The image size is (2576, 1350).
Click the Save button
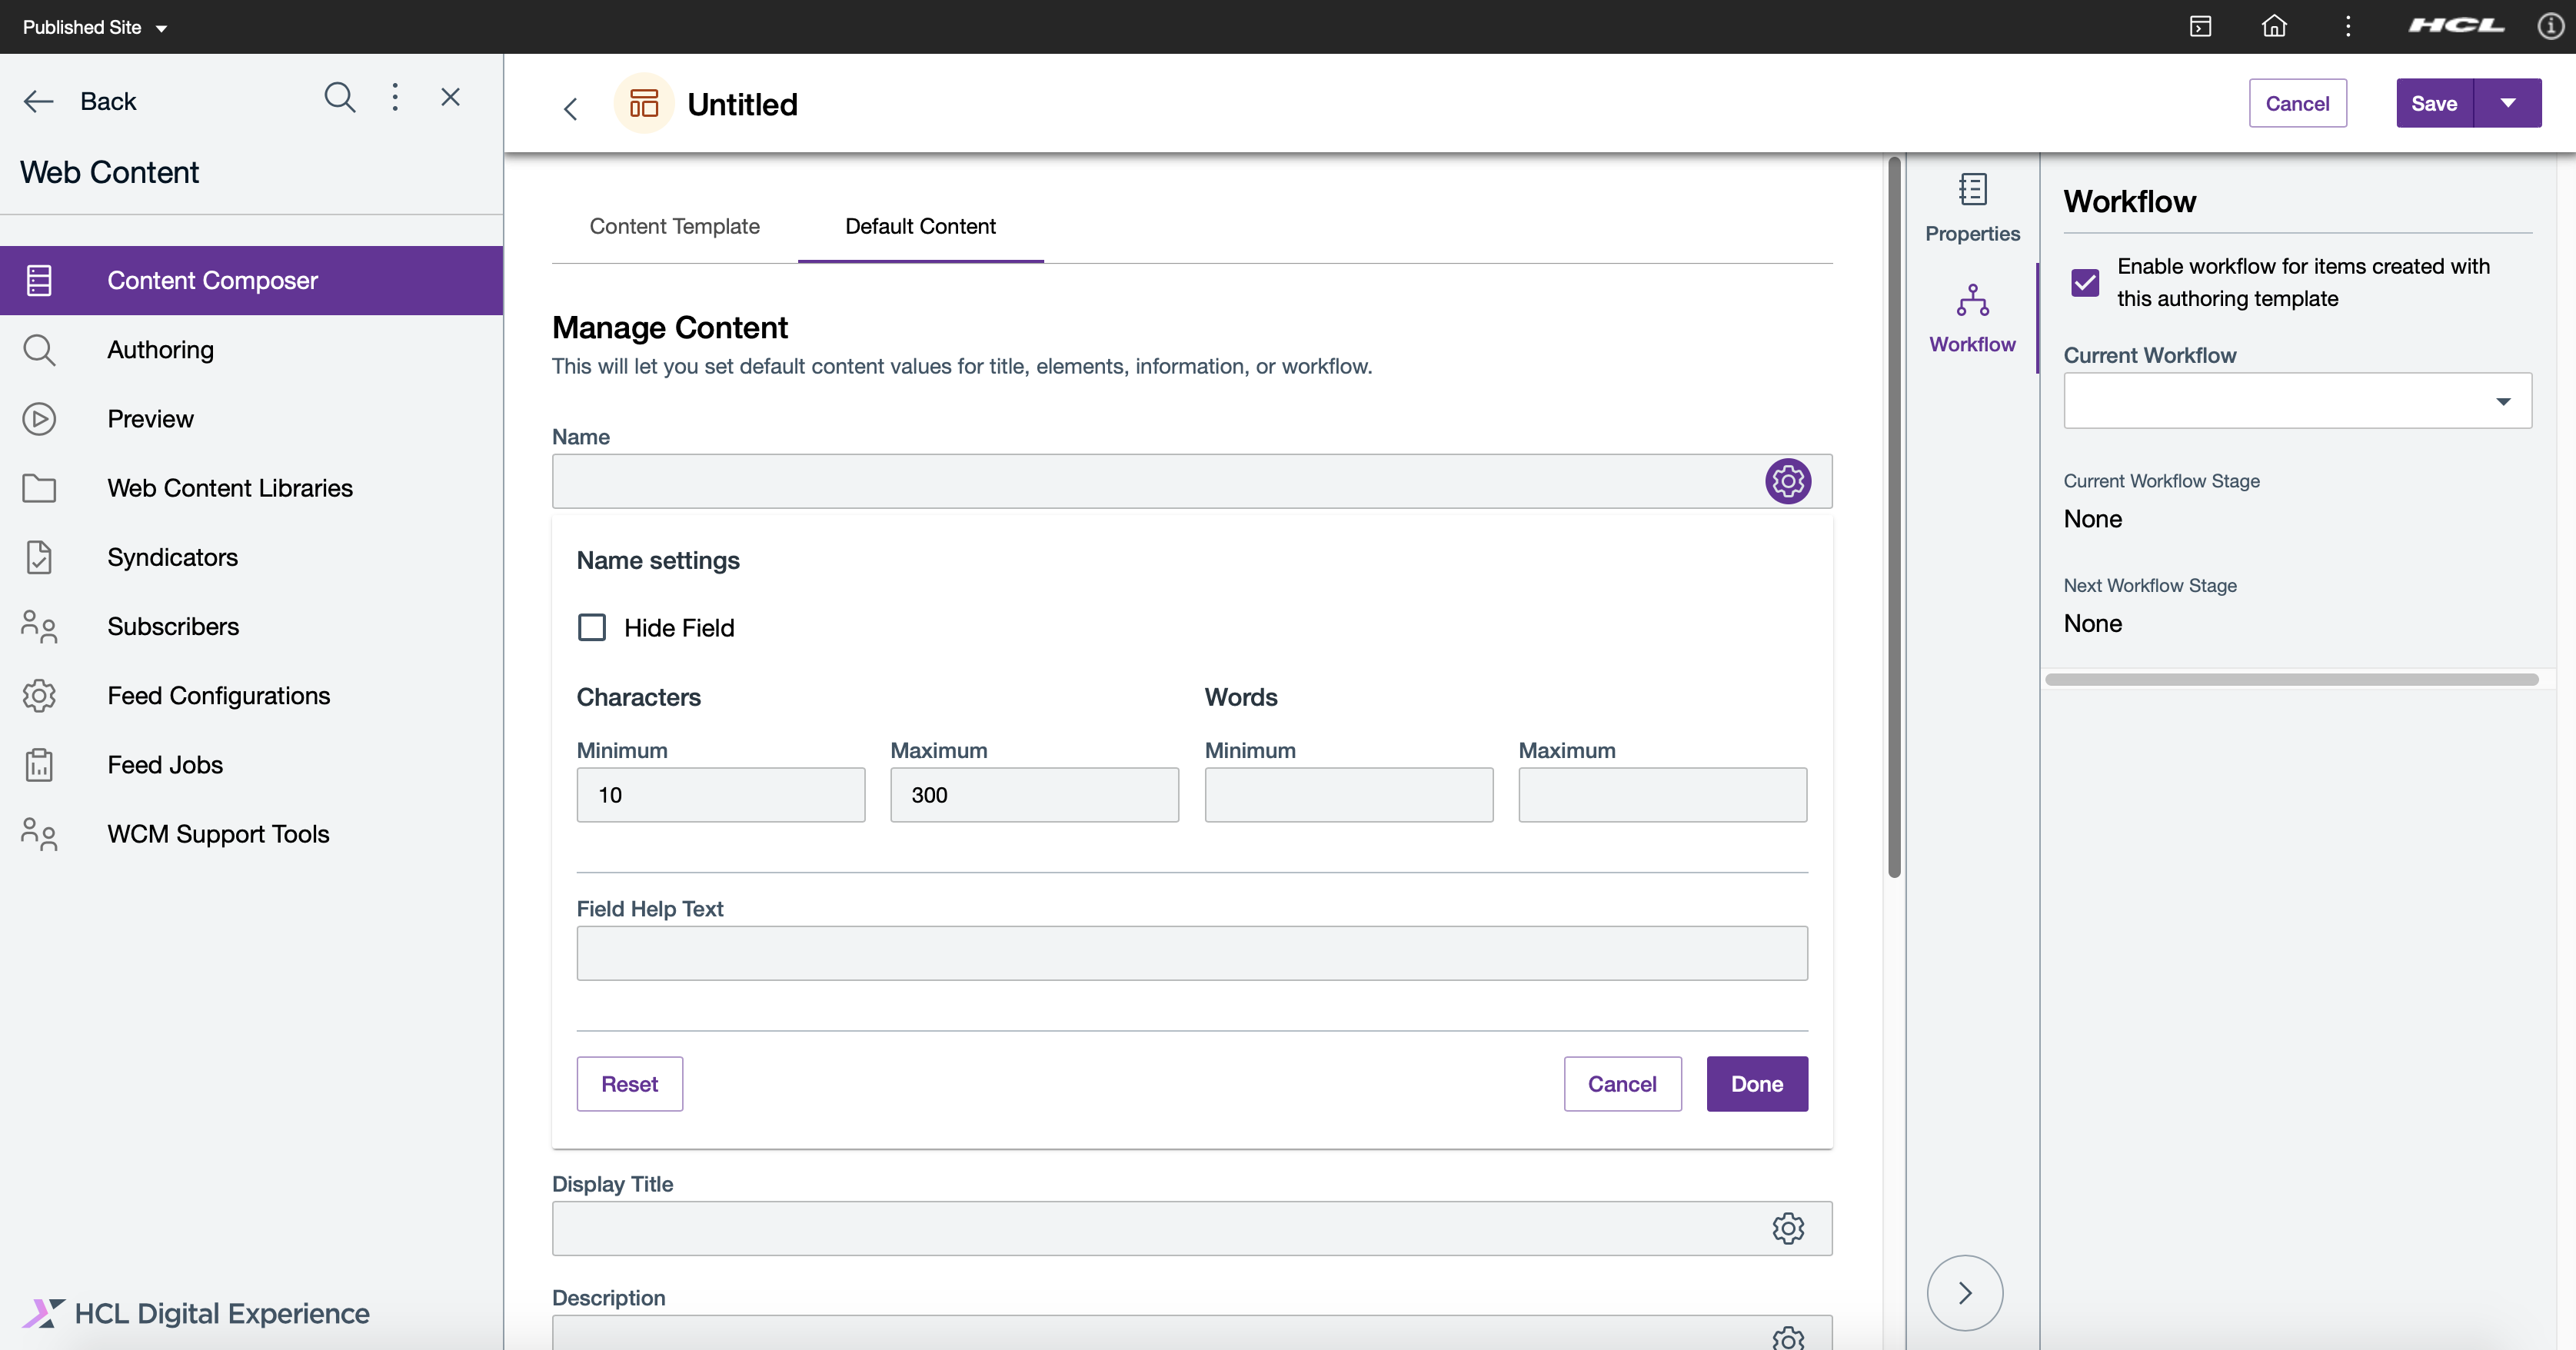(2434, 103)
